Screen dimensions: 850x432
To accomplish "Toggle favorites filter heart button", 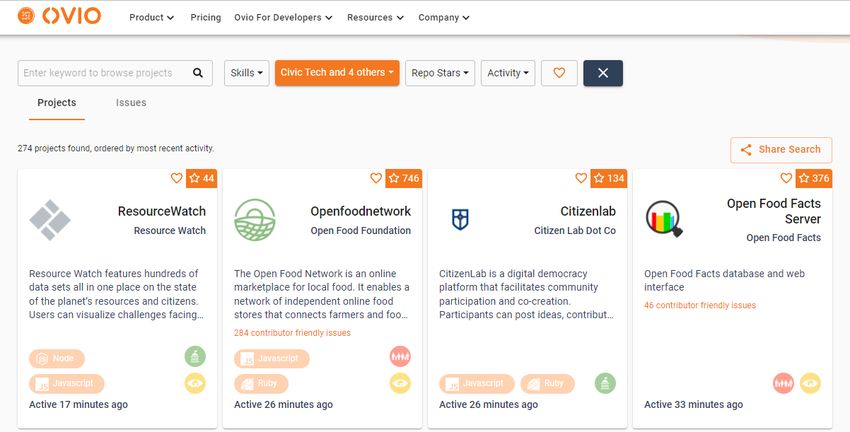I will 559,73.
